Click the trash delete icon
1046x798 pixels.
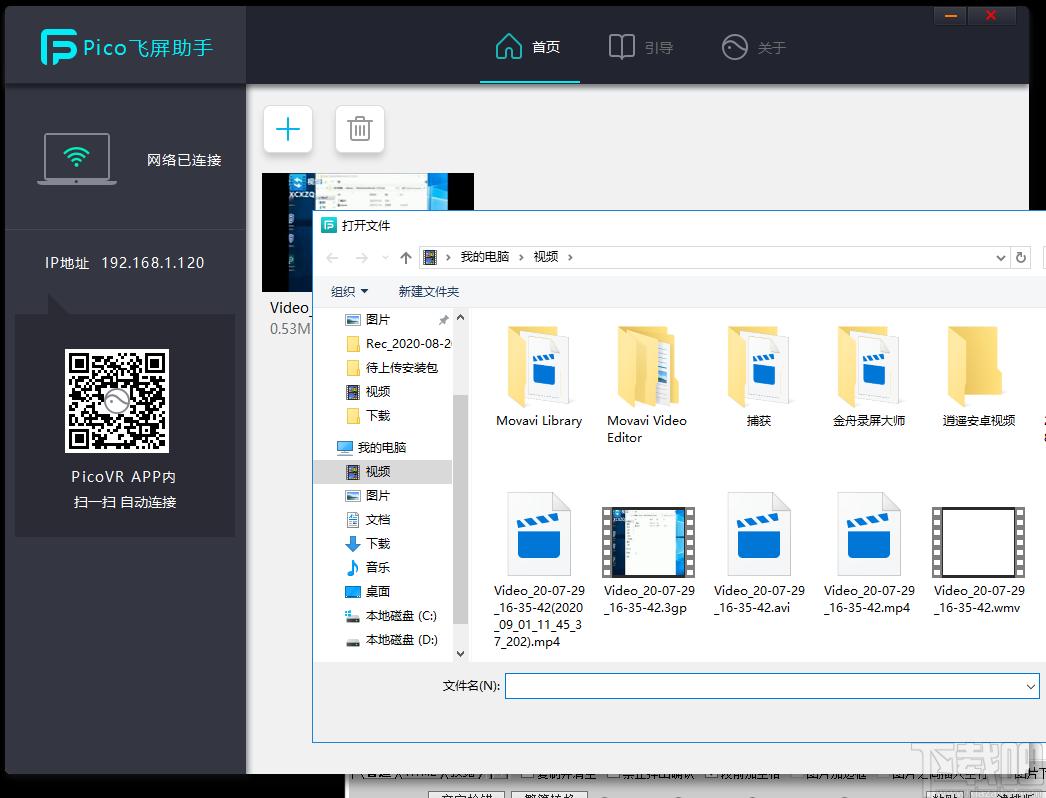click(359, 129)
